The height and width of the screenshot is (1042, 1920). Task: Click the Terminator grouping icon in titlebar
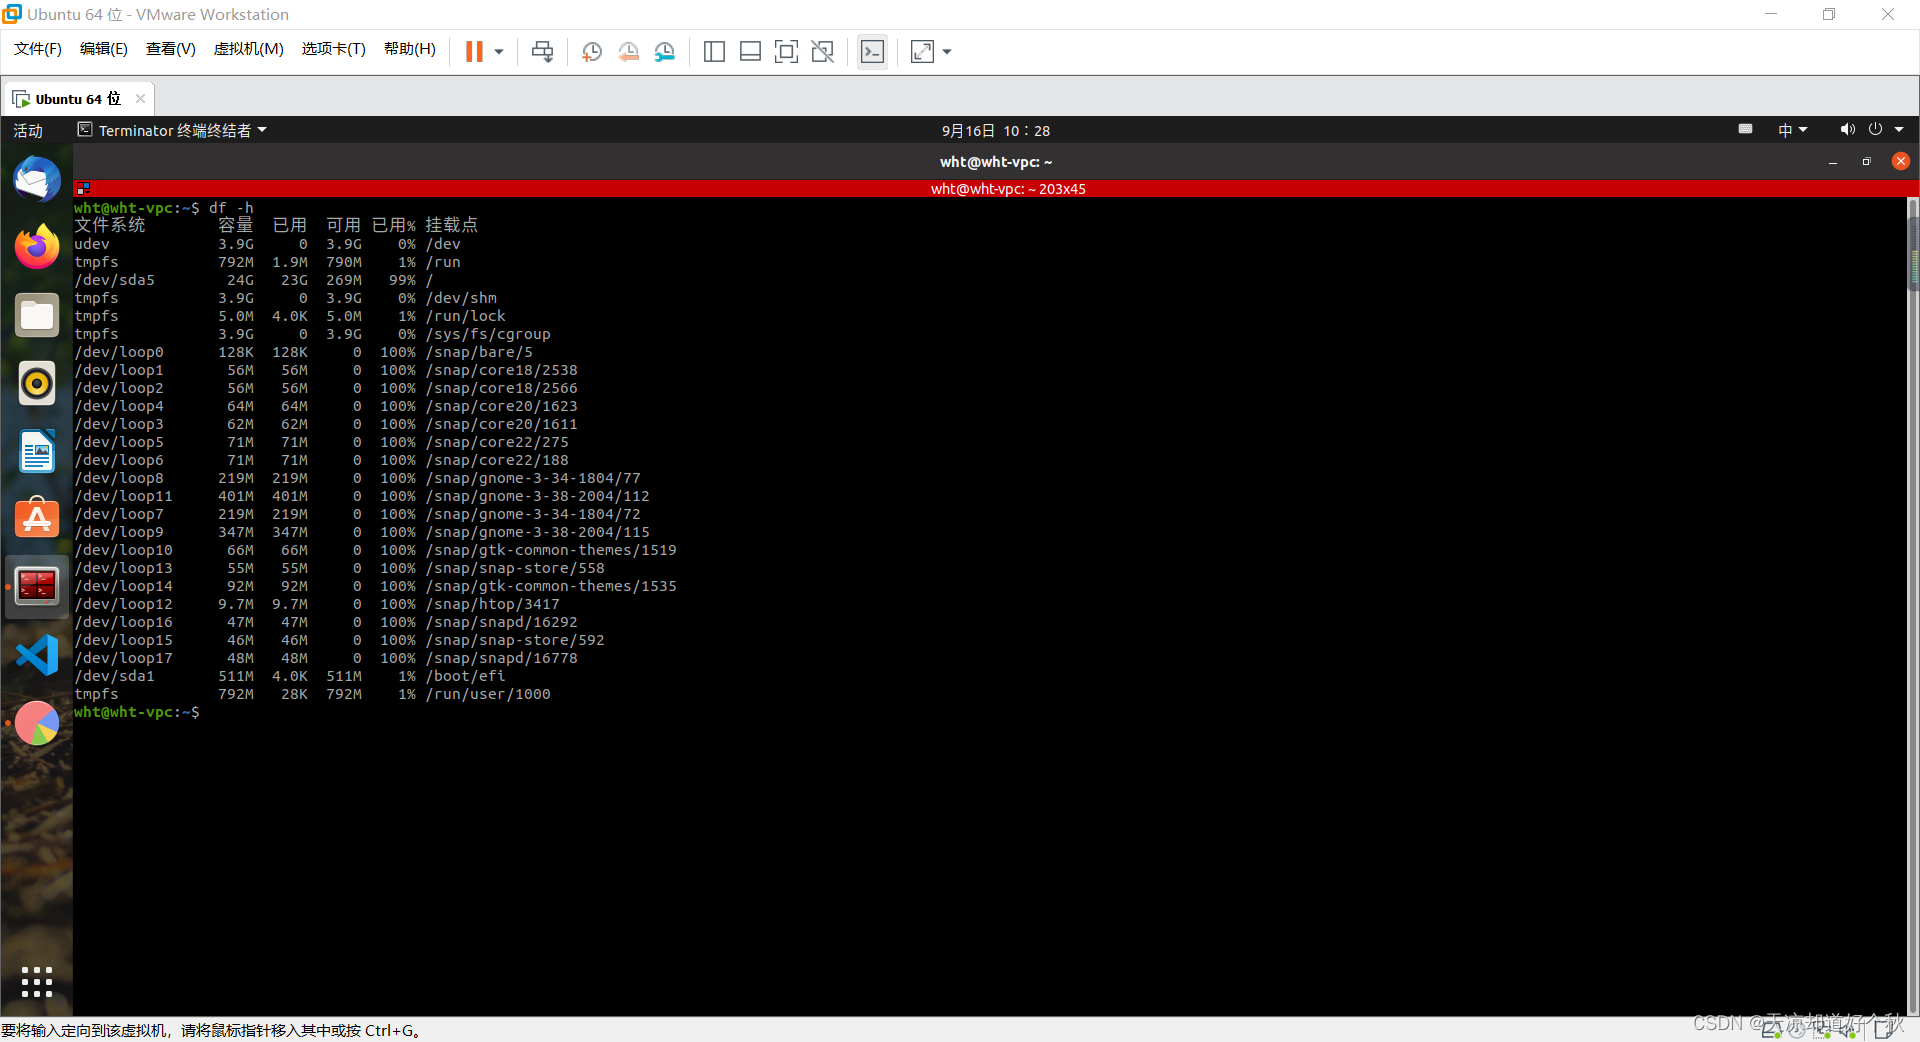[83, 188]
